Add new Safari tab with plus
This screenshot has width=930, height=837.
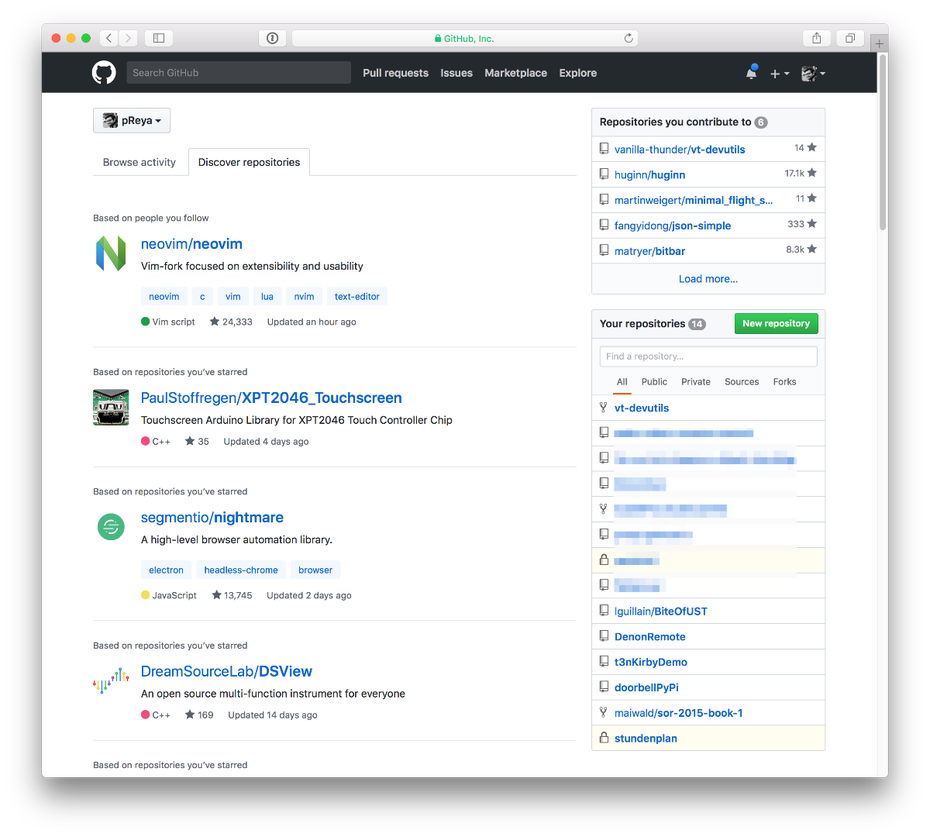click(x=879, y=43)
